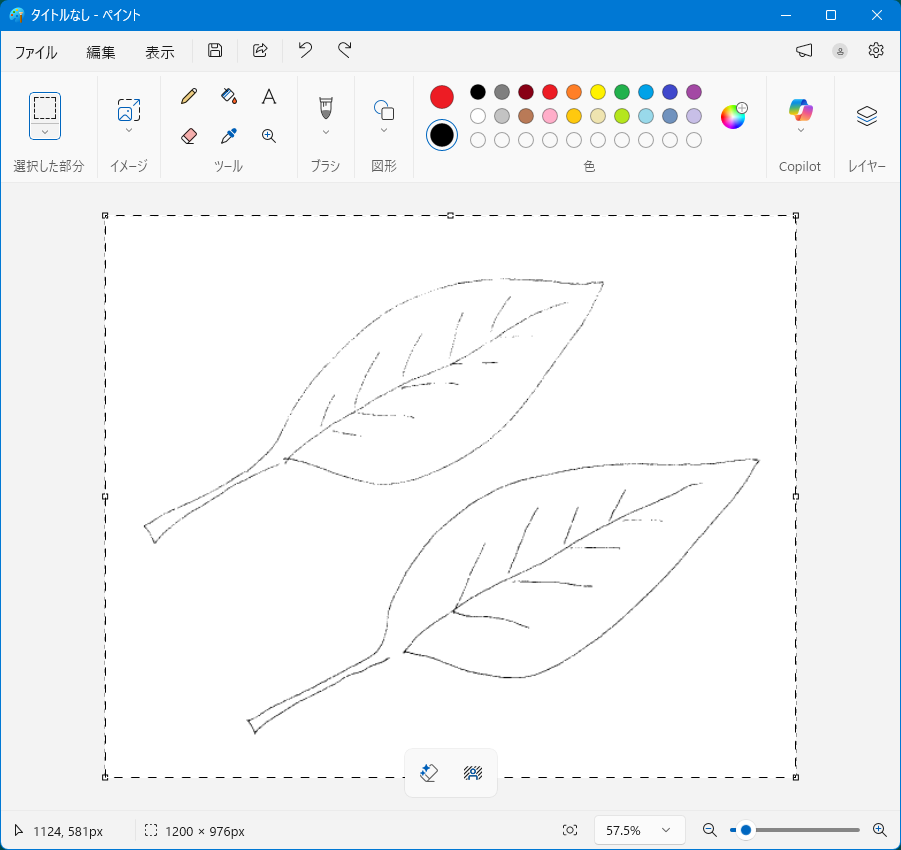The height and width of the screenshot is (850, 901).
Task: Expand the selection shape dropdown
Action: [x=45, y=132]
